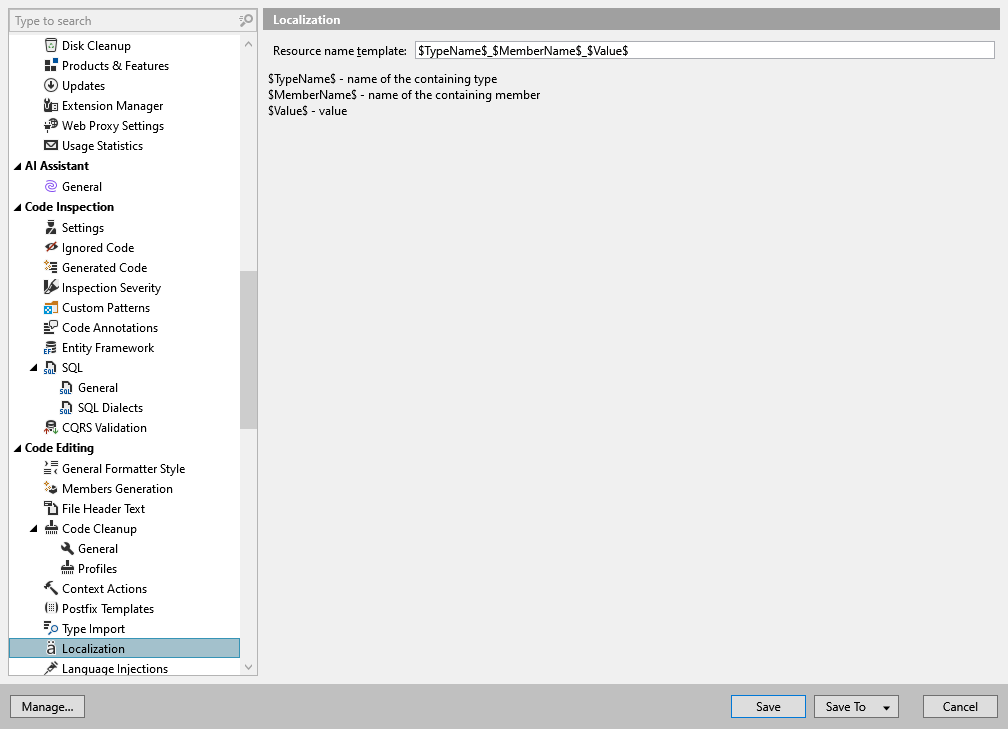Select the Type Import label

(x=93, y=629)
